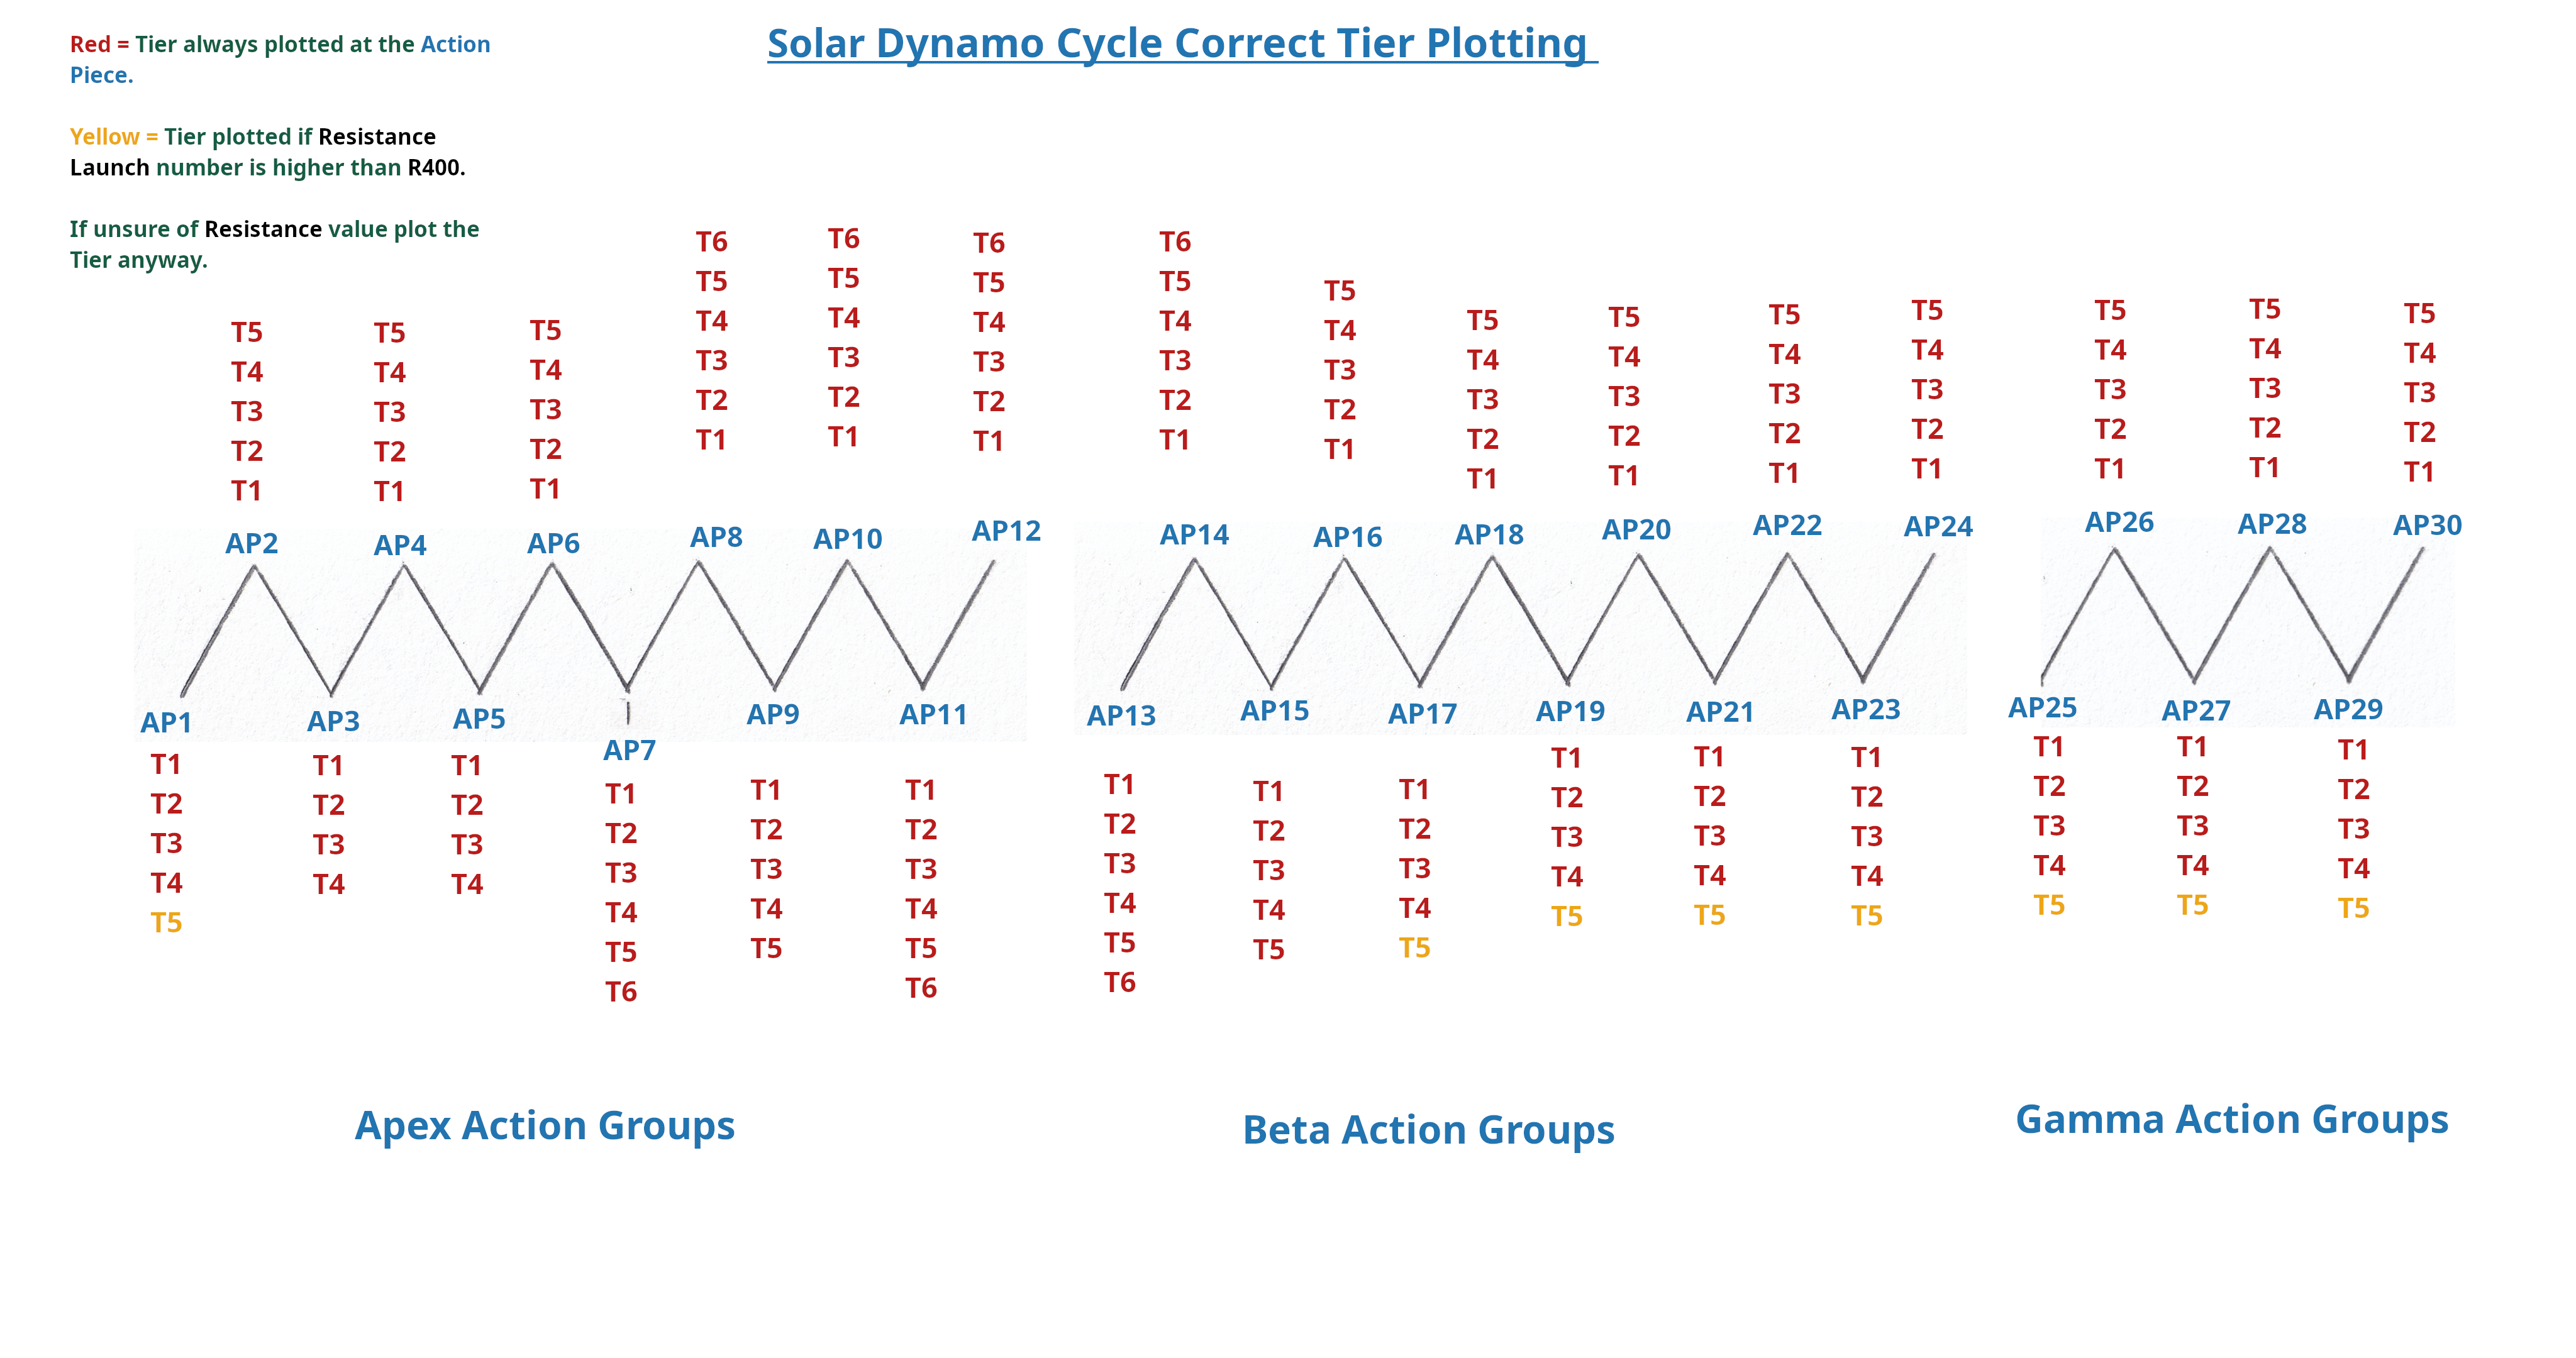This screenshot has height=1358, width=2576.
Task: Click the Apex Action Groups heading
Action: (545, 1126)
